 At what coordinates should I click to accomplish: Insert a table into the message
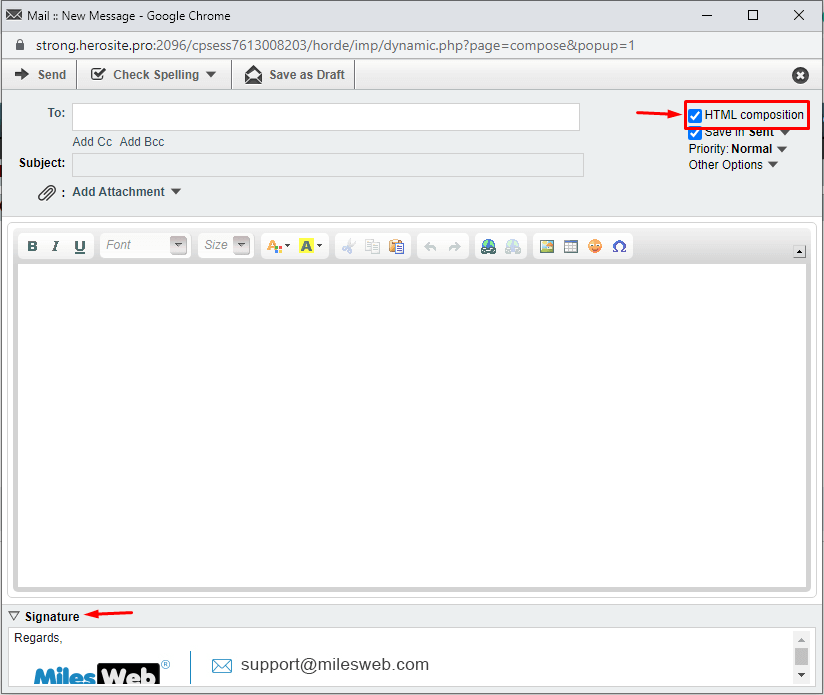[571, 246]
